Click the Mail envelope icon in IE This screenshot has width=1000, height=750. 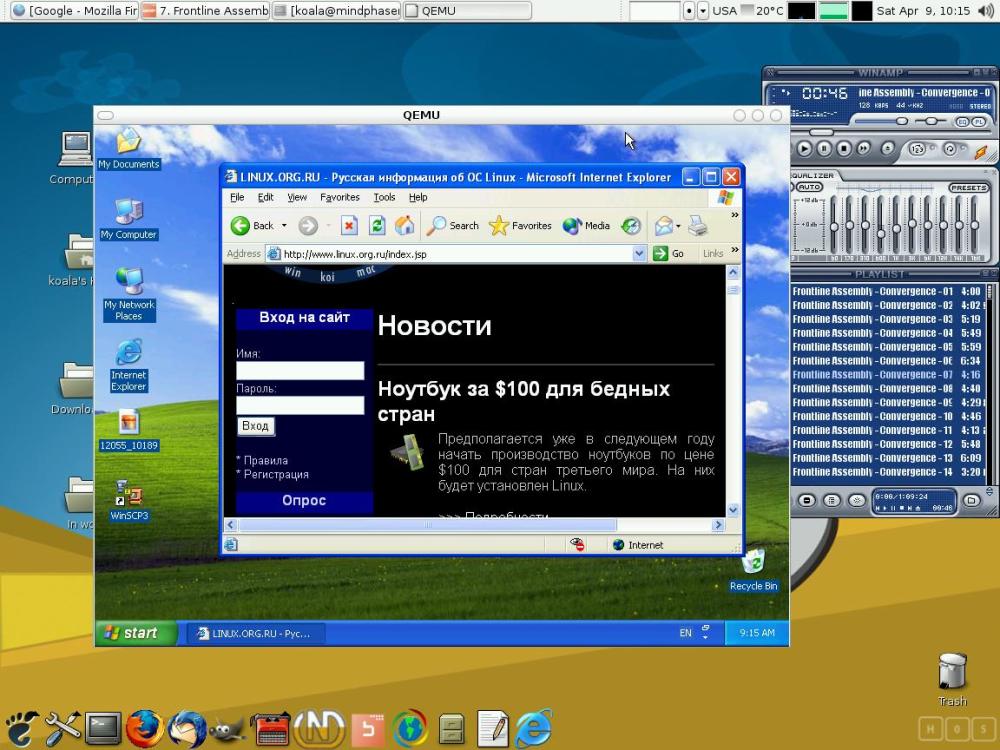pyautogui.click(x=664, y=226)
